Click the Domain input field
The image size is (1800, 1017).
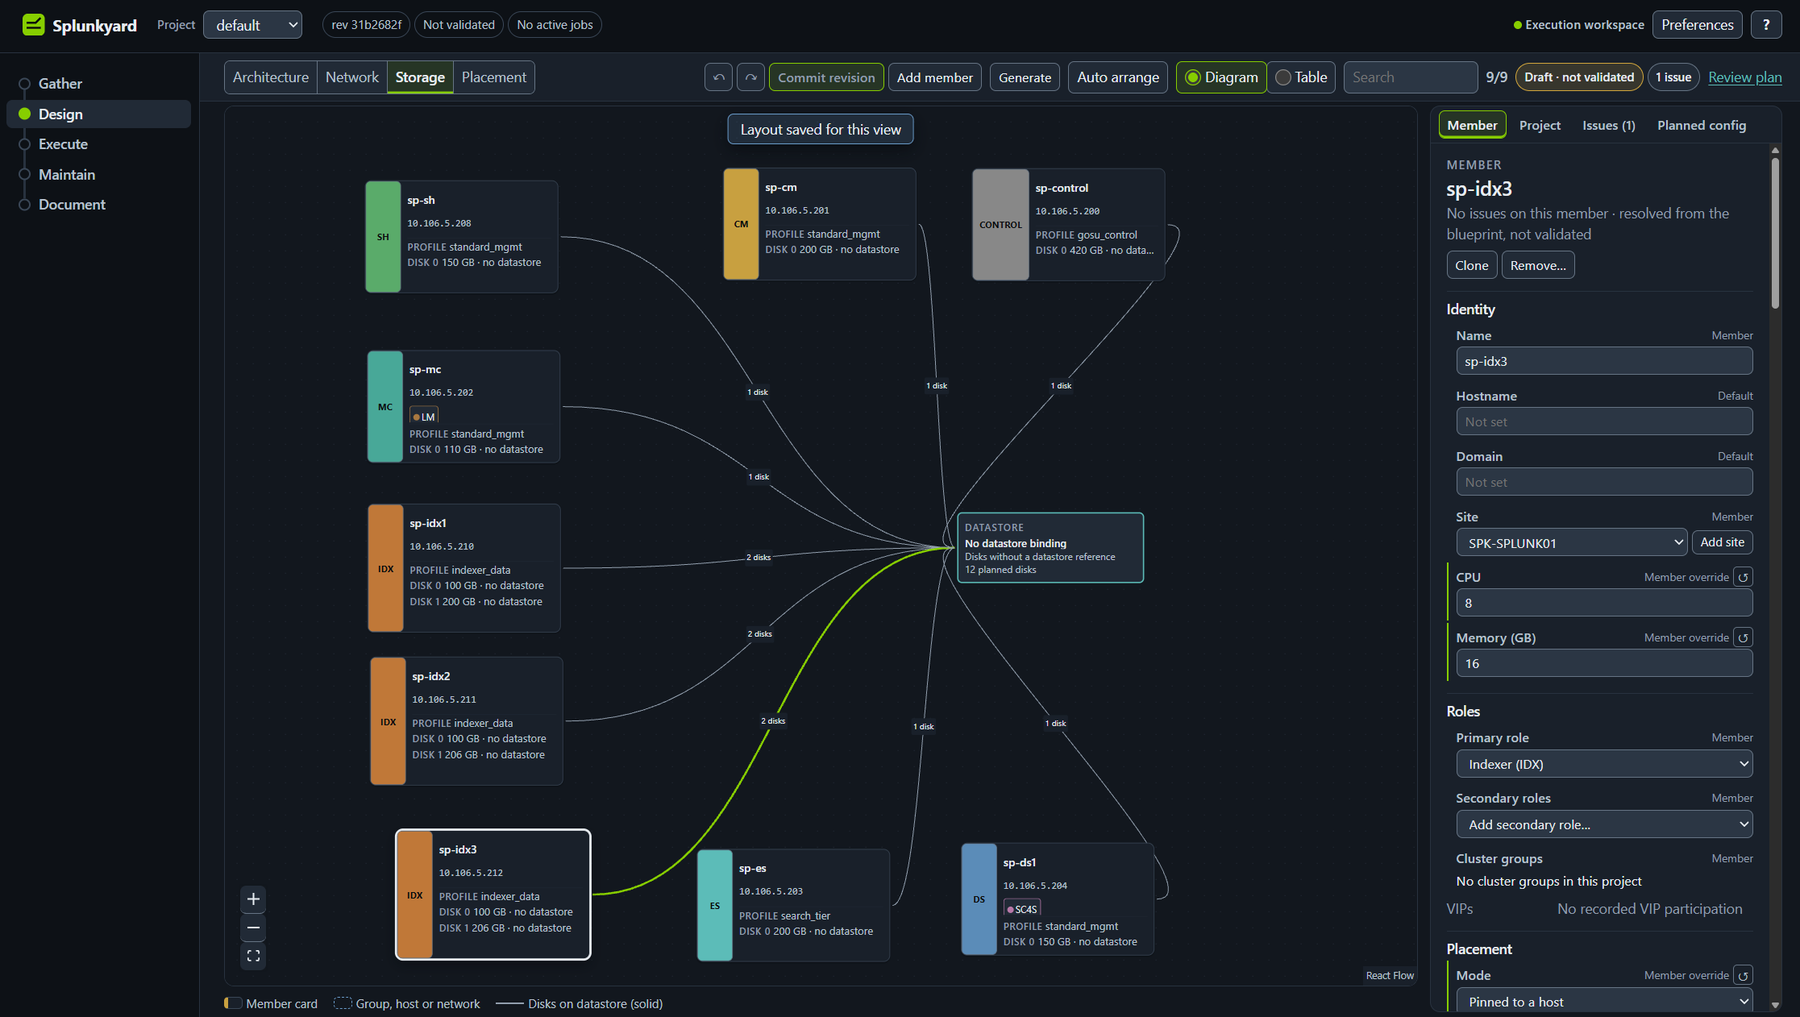click(1604, 482)
